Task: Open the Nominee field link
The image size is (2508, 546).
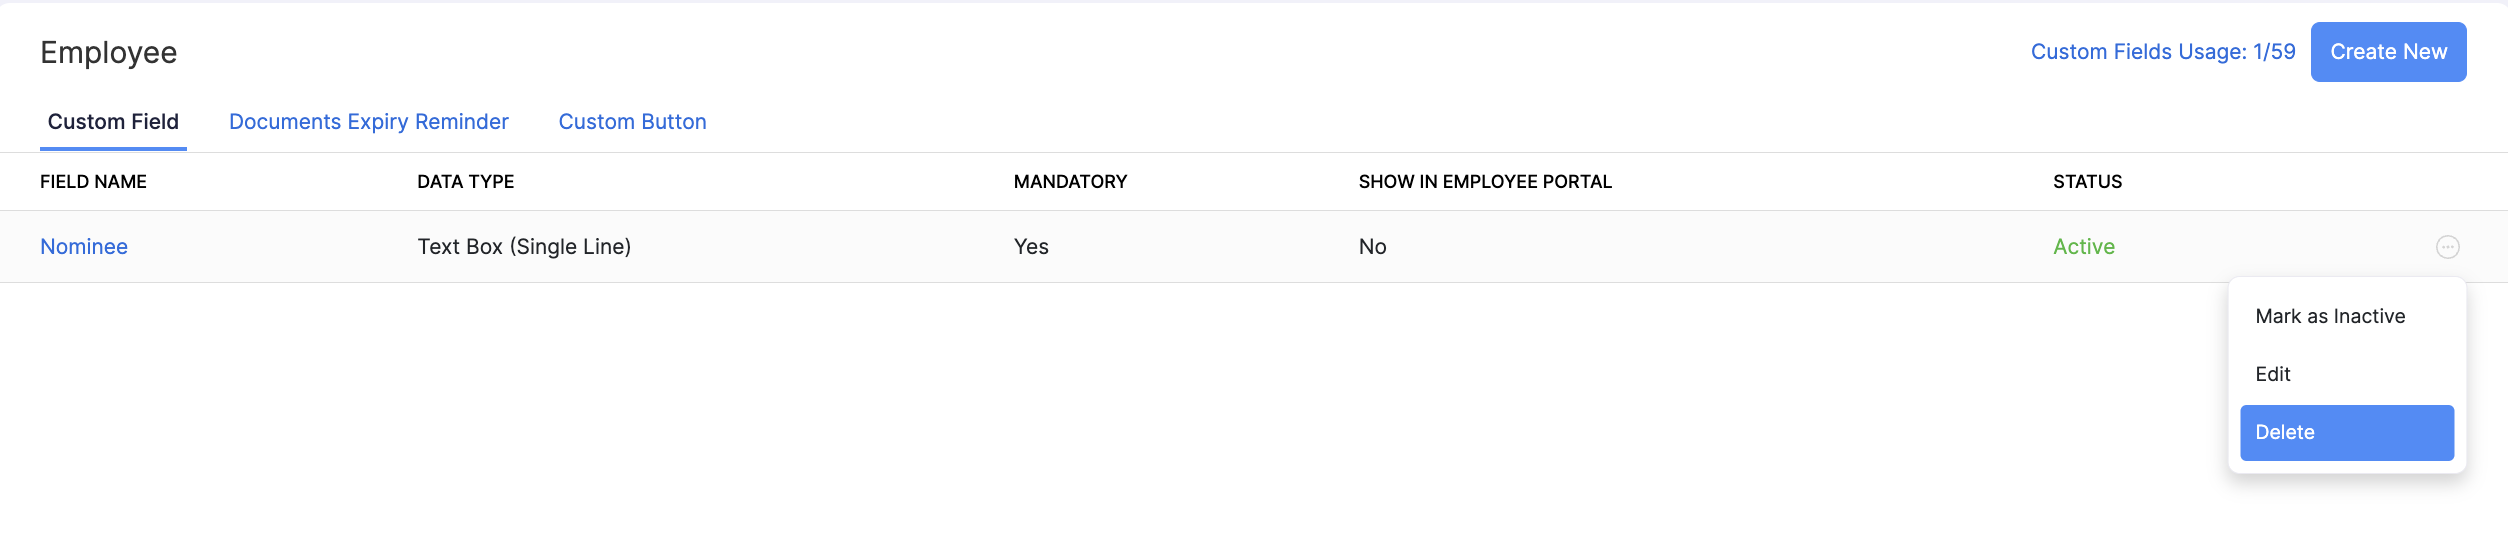Action: pos(84,247)
